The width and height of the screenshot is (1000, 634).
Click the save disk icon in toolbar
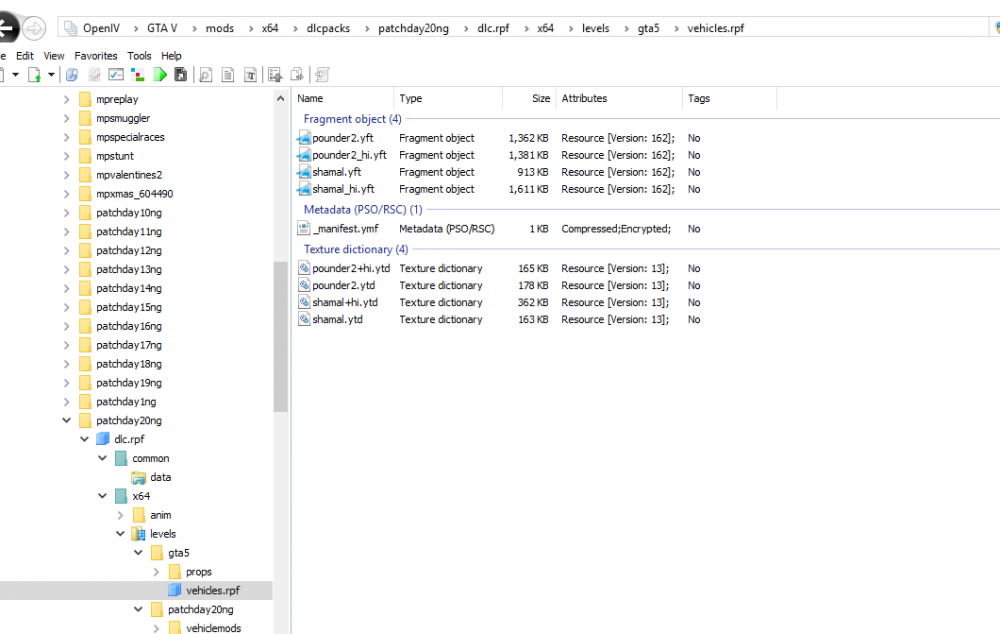click(x=181, y=75)
